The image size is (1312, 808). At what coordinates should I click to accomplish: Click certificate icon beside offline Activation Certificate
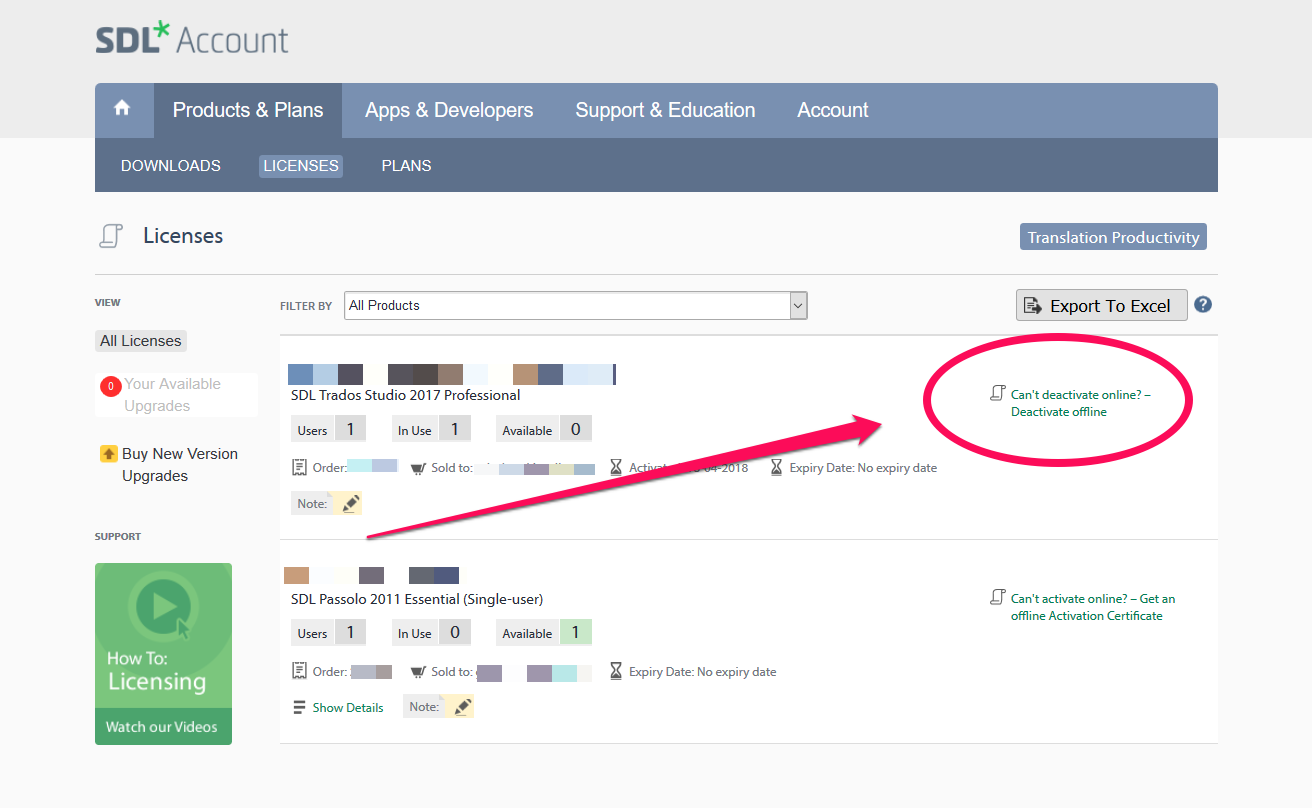(x=997, y=597)
